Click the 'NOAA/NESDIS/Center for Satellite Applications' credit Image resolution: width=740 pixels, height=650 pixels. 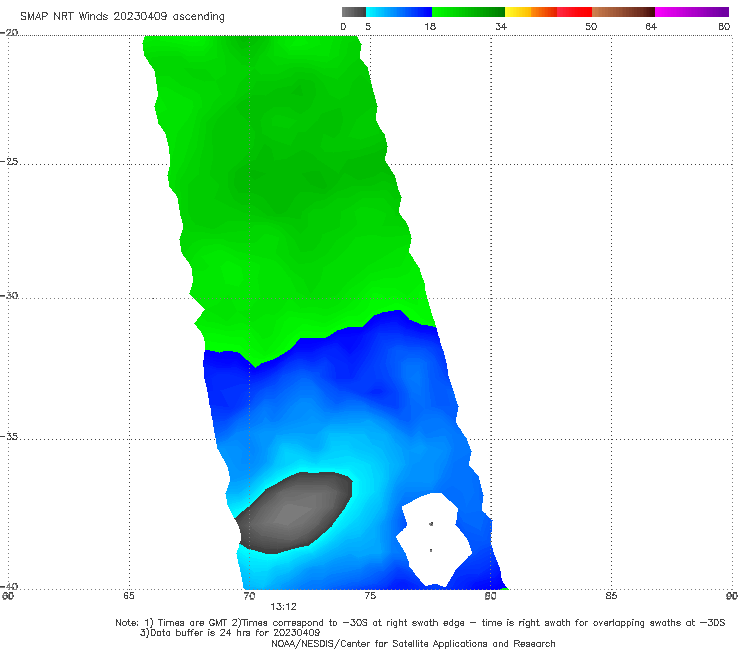413,644
